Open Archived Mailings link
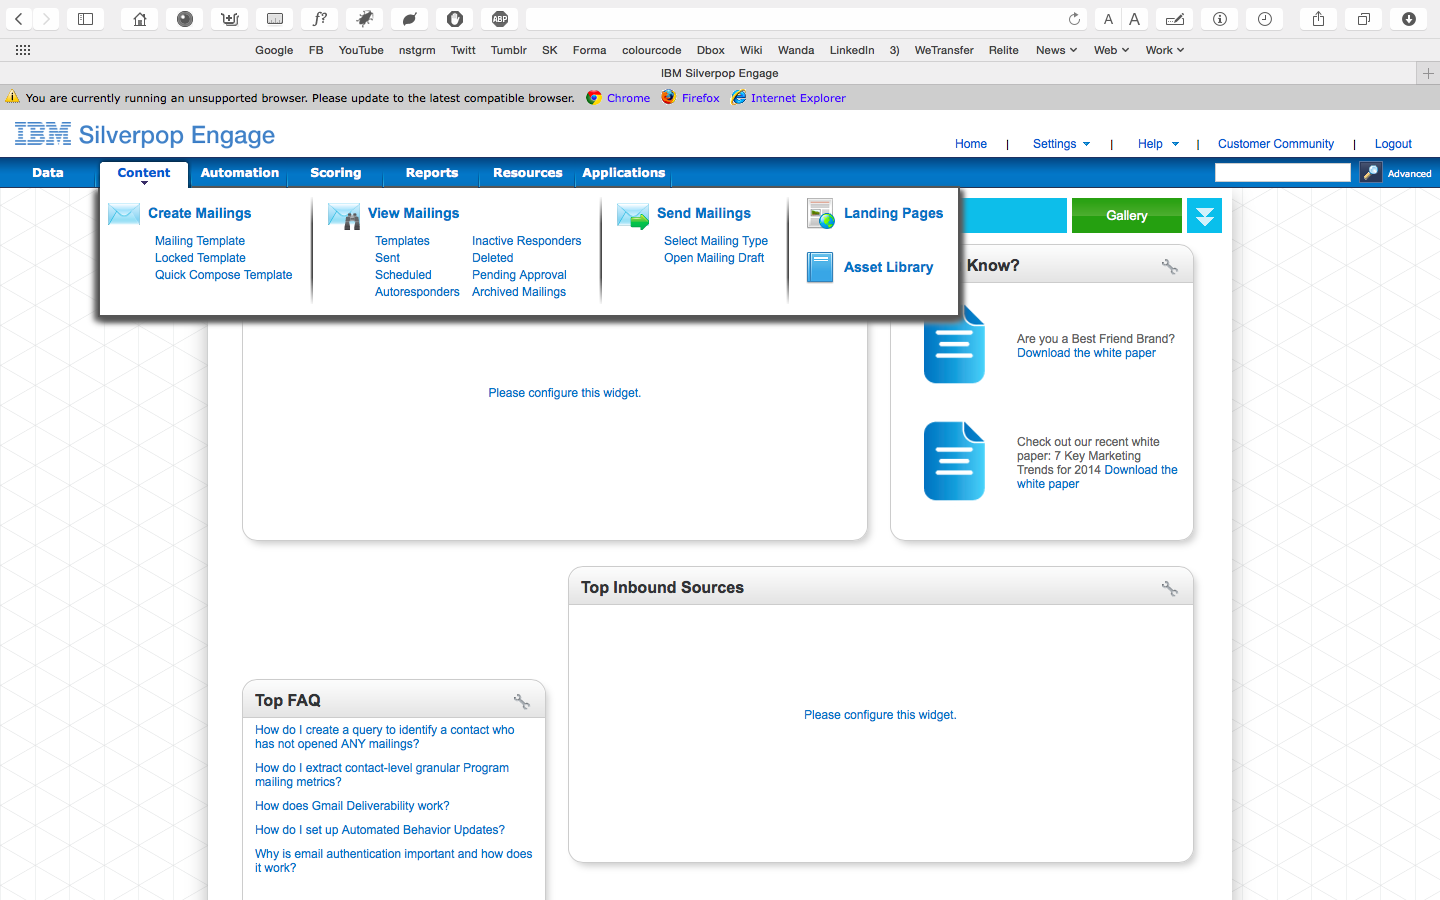This screenshot has height=900, width=1440. click(x=519, y=292)
